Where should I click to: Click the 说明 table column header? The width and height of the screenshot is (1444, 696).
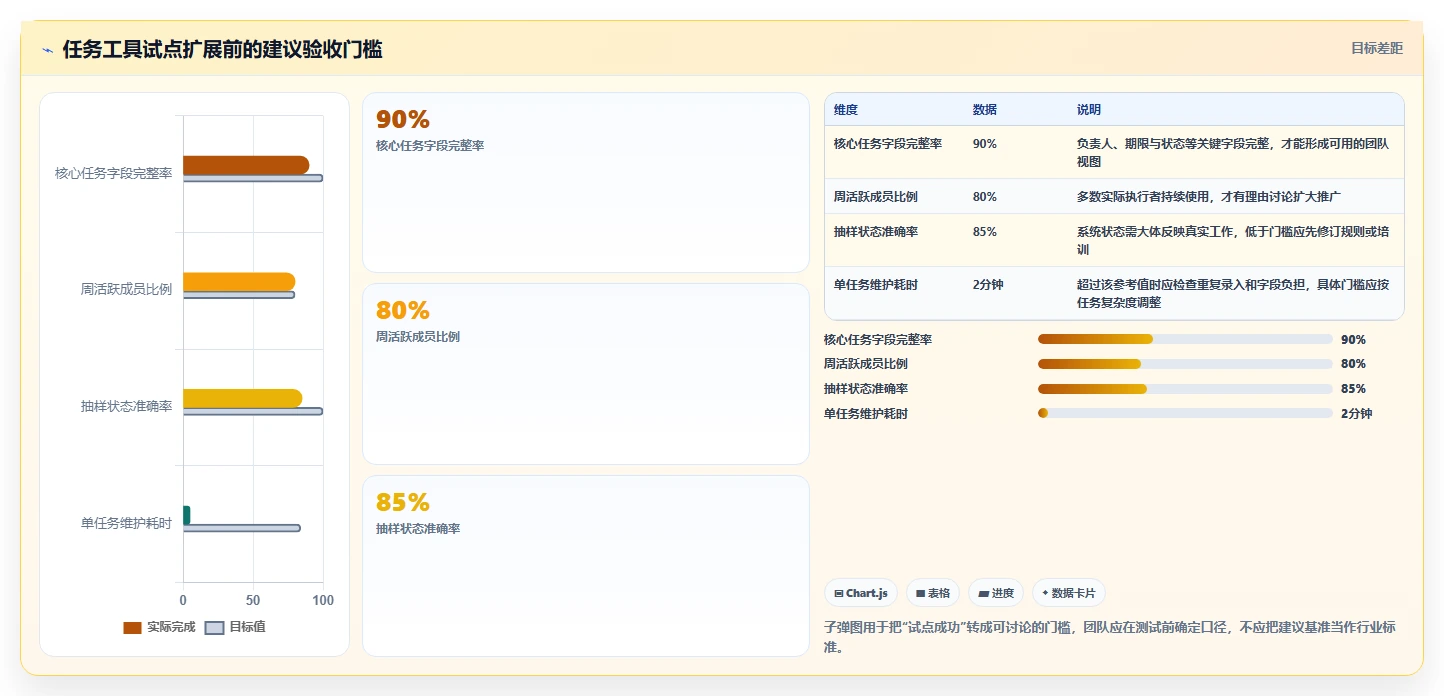(1089, 110)
